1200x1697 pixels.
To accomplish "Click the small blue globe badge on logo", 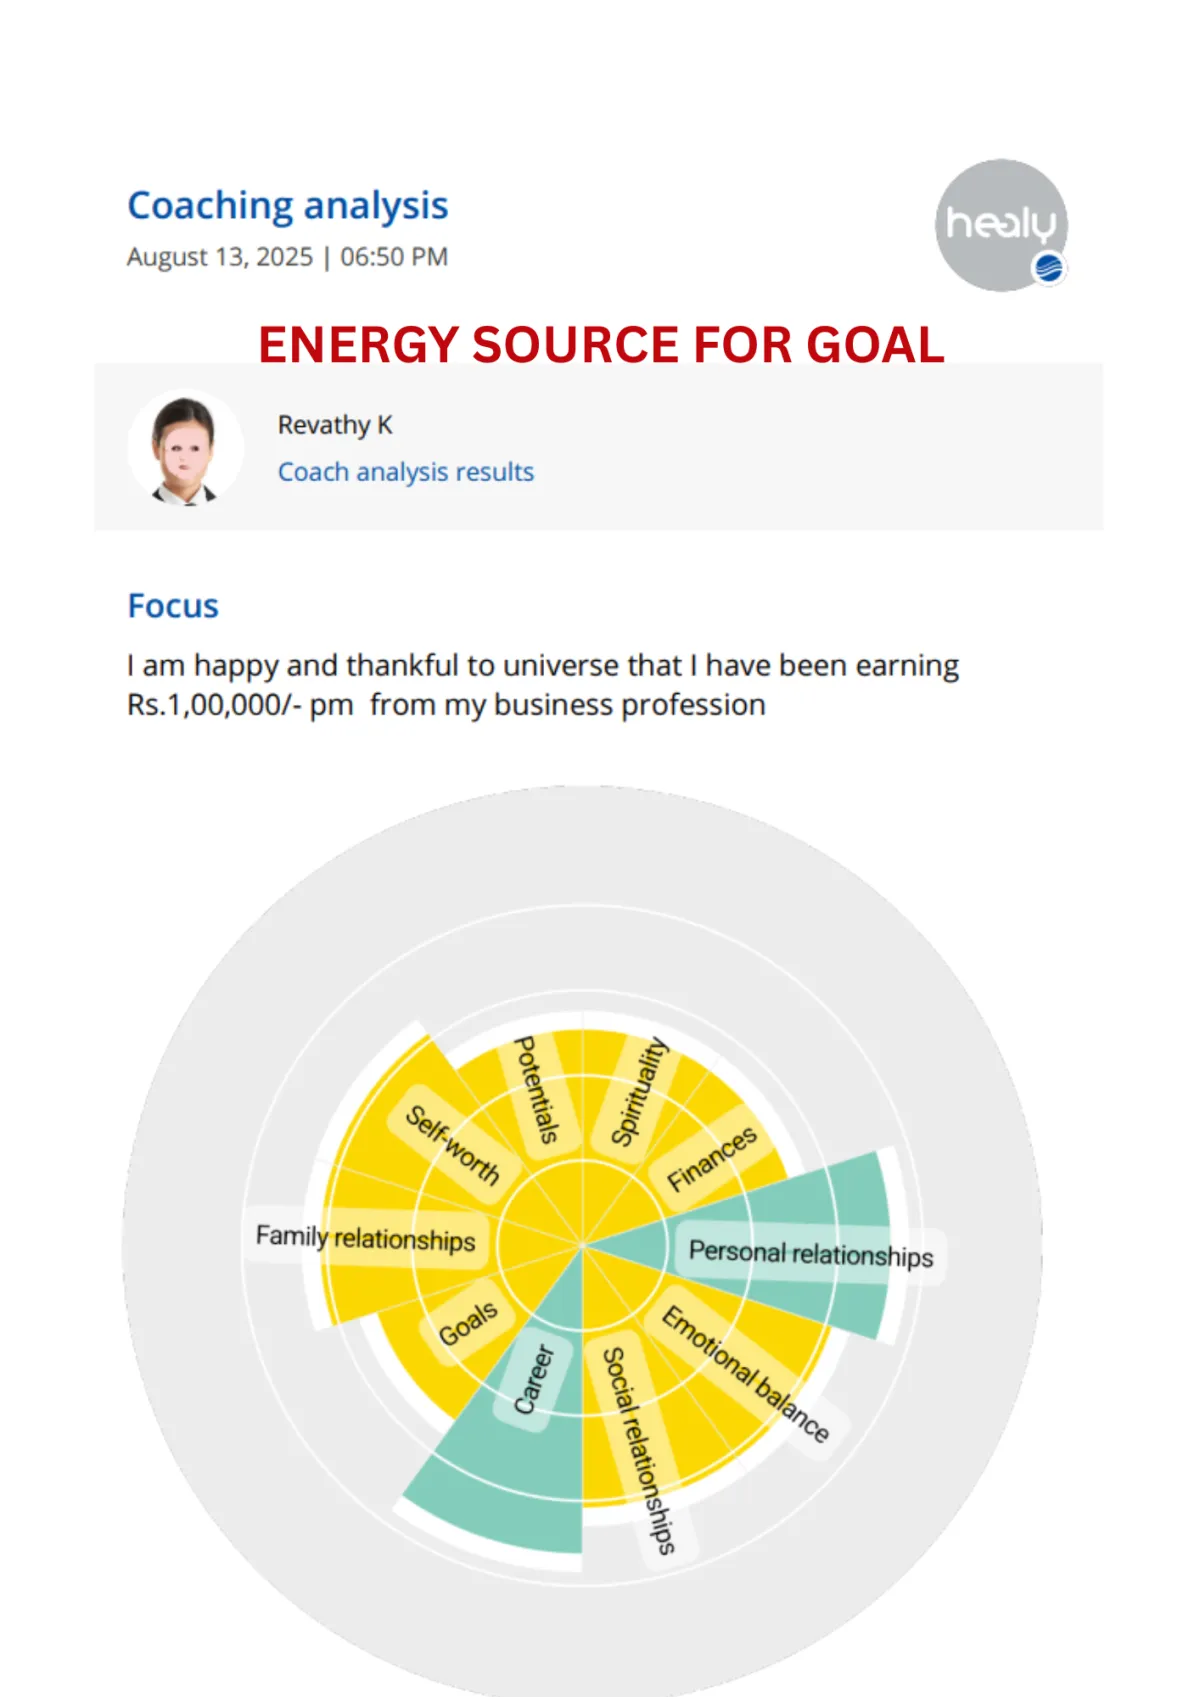I will click(1048, 268).
